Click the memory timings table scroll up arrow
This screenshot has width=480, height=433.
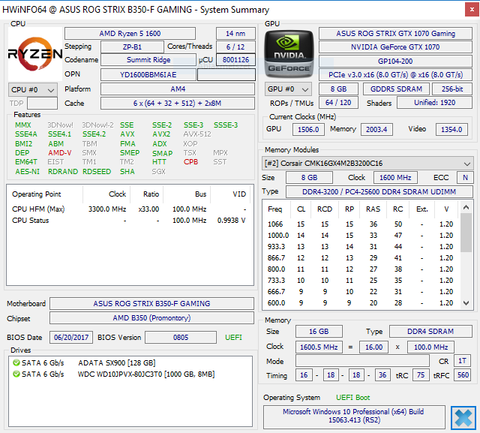click(x=466, y=207)
